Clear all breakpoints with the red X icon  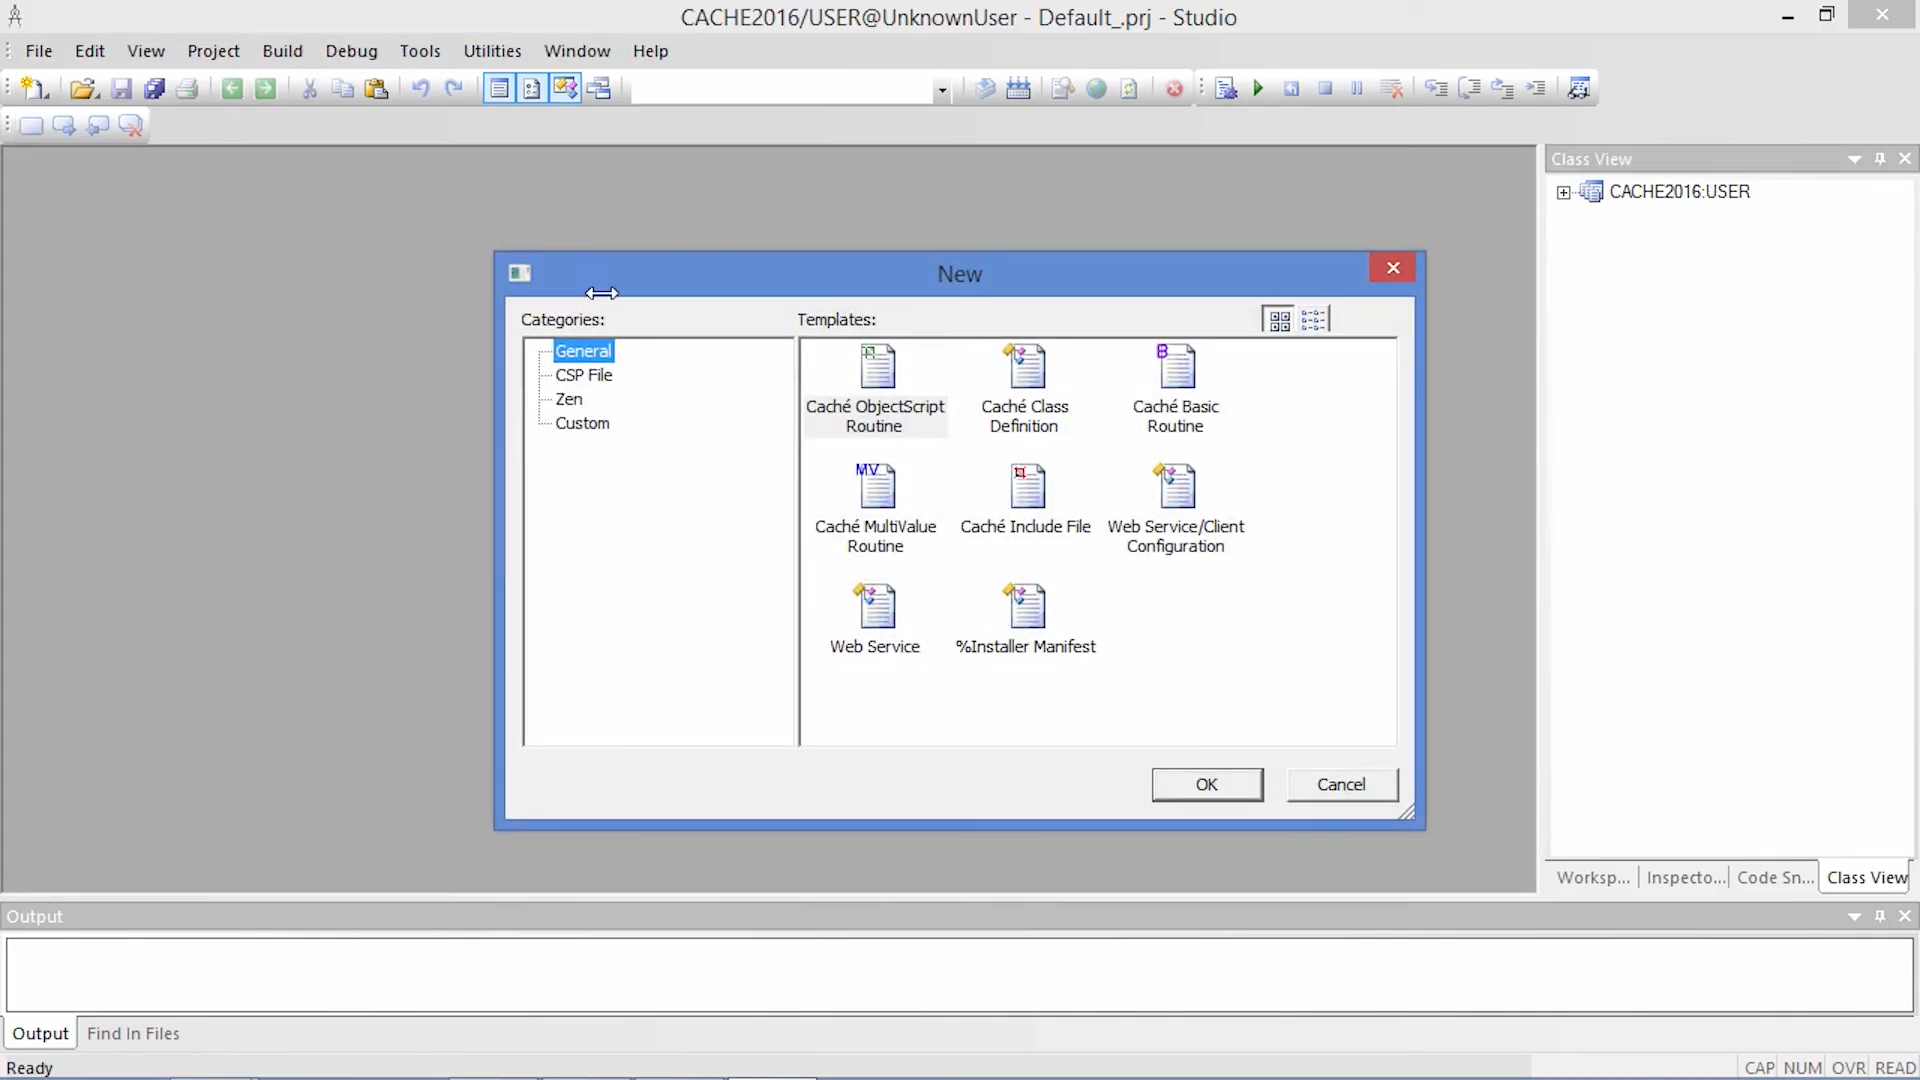point(1392,88)
